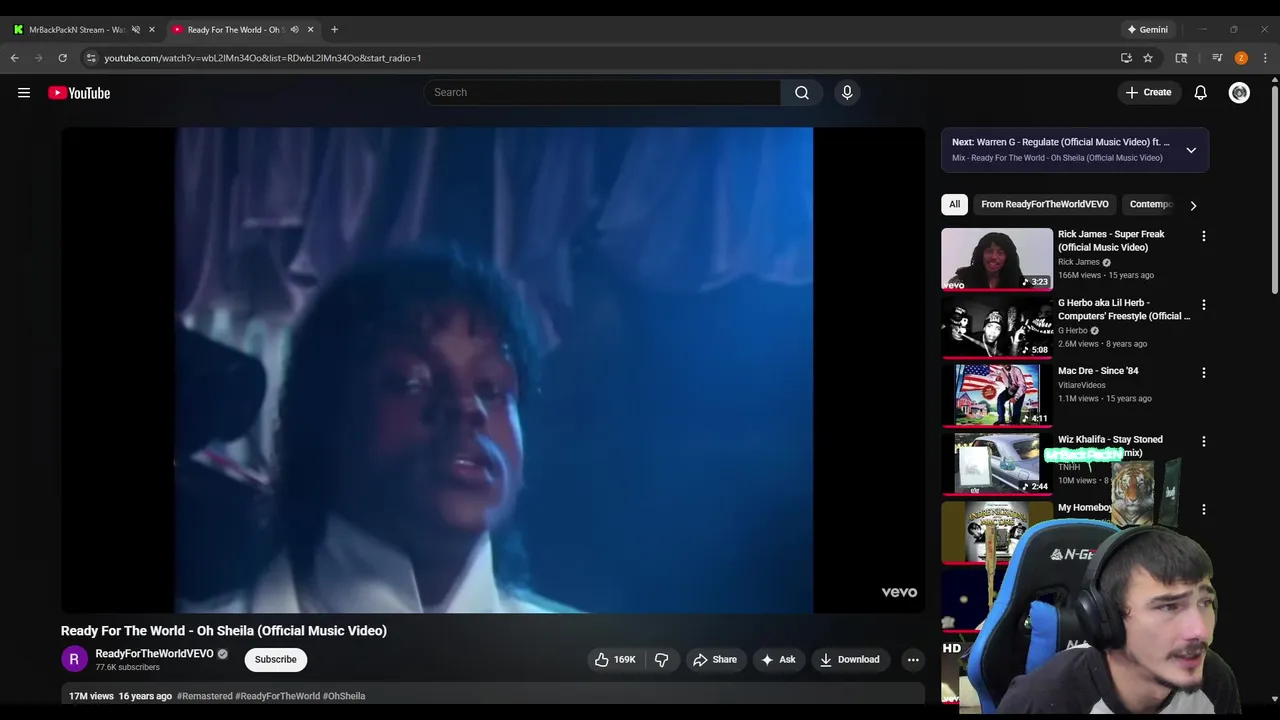Screen dimensions: 1280x720
Task: Open options for Wiz Khalifa Stay Stoned
Action: pos(1204,441)
